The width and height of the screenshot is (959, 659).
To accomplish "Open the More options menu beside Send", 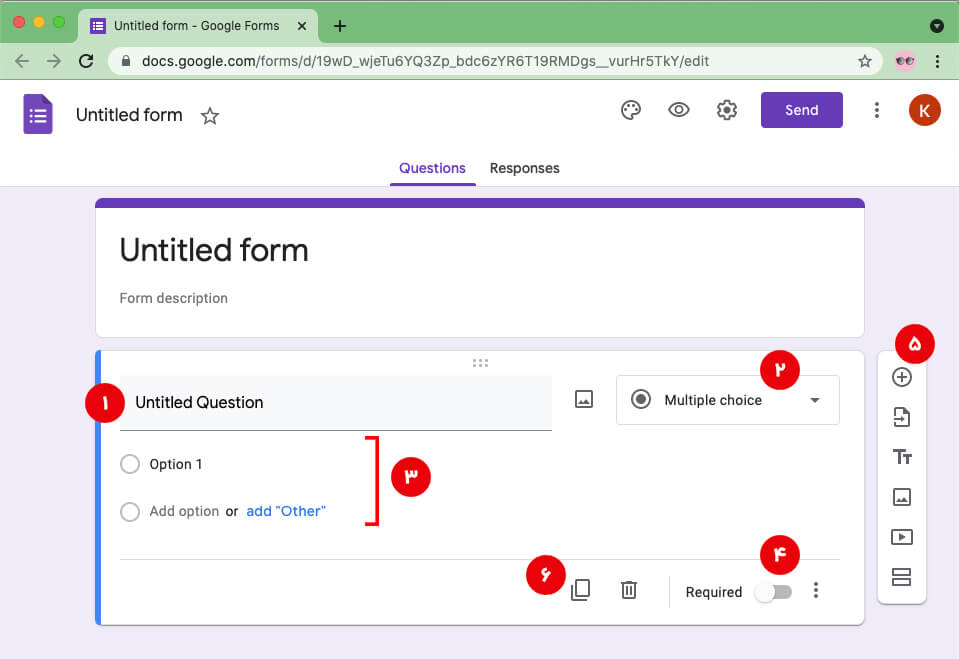I will point(876,110).
